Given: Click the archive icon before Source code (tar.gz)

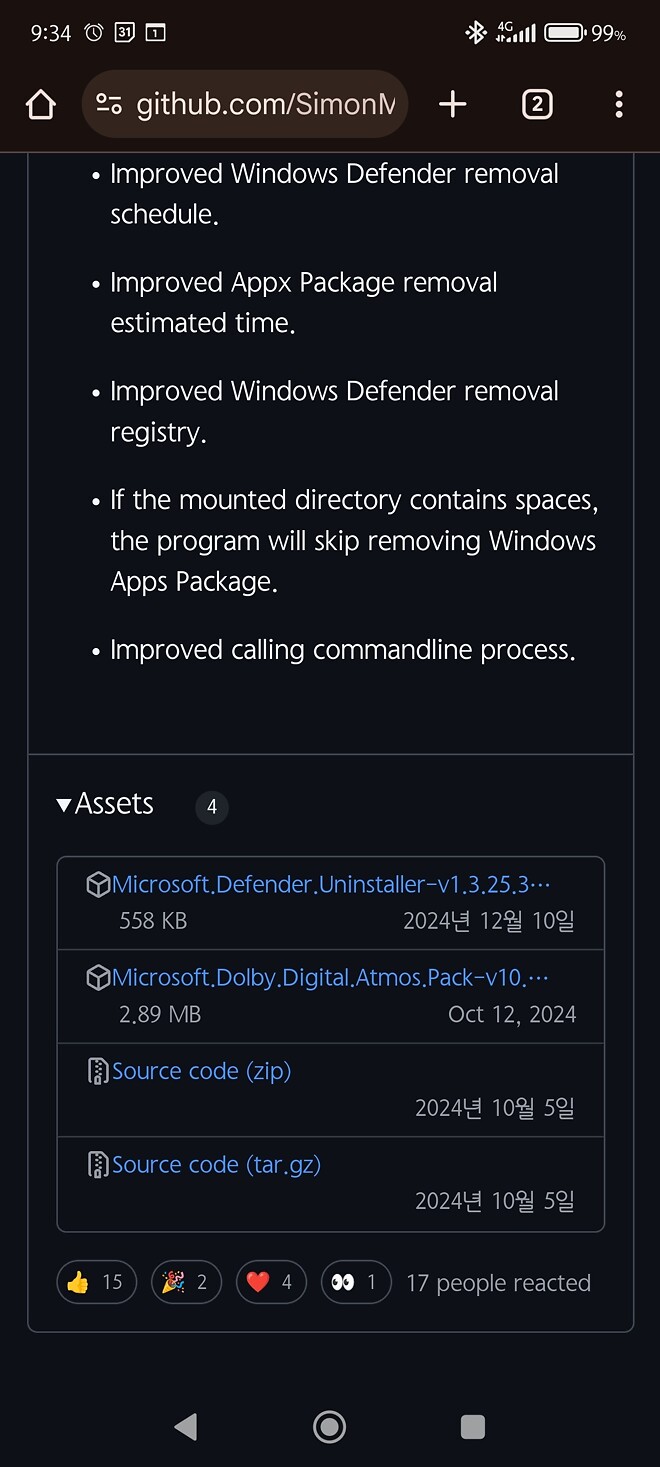Looking at the screenshot, I should click(97, 1164).
